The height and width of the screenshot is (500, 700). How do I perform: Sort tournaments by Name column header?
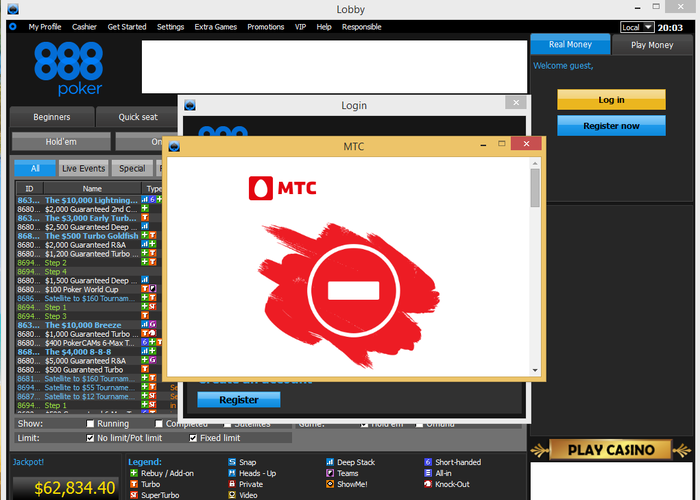(x=92, y=188)
